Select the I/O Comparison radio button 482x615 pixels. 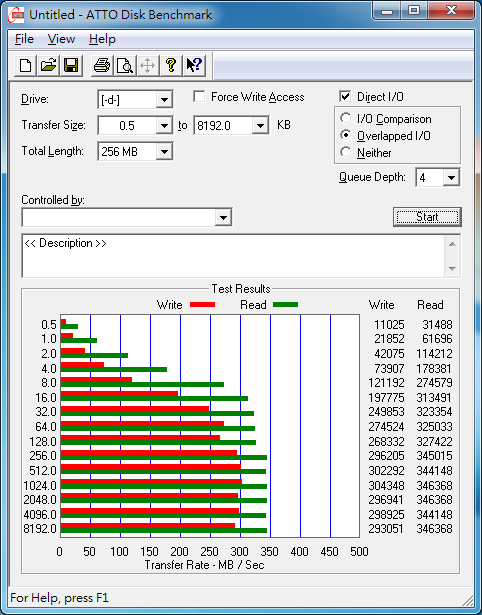(346, 118)
